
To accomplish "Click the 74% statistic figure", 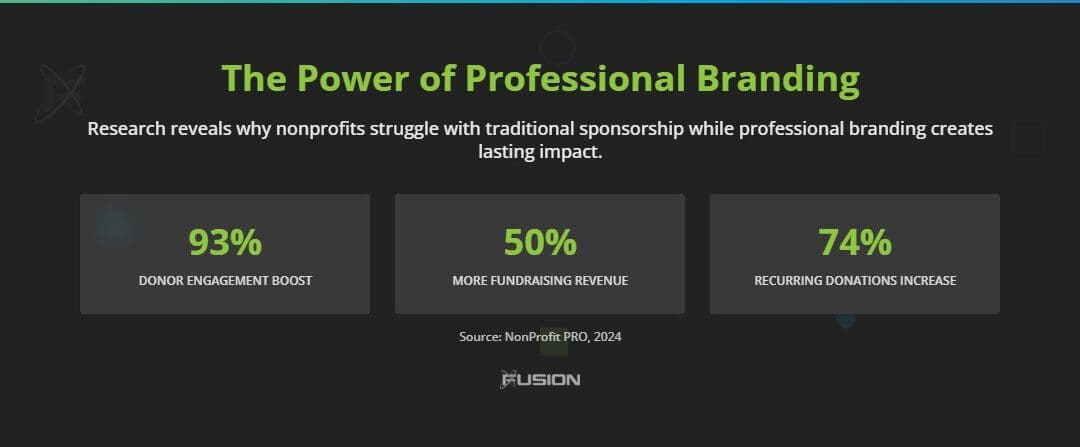I will [x=855, y=242].
